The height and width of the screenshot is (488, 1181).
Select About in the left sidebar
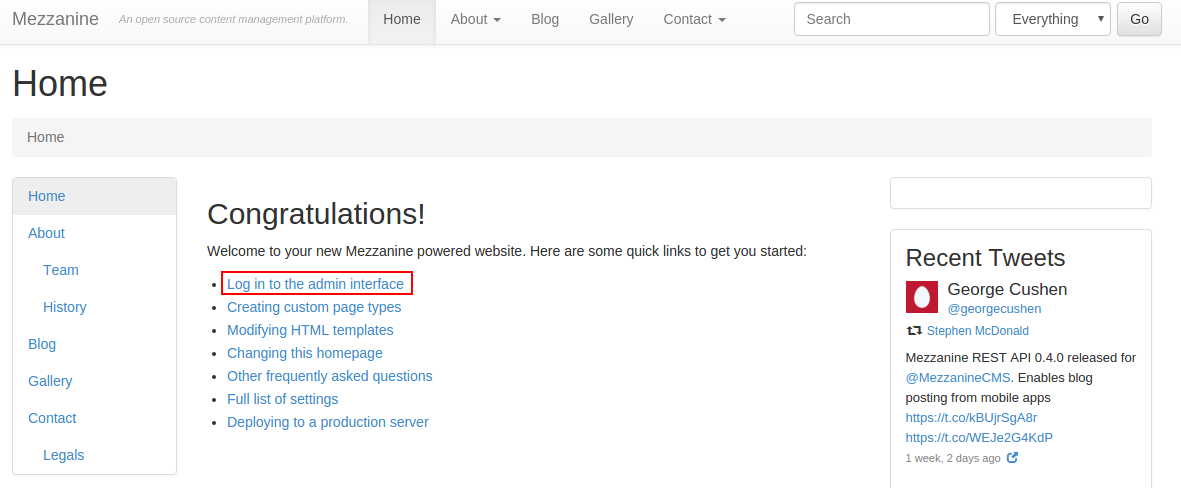pos(94,233)
